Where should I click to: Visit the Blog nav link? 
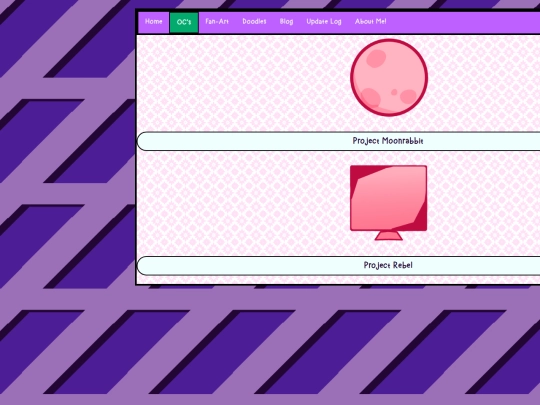286,22
